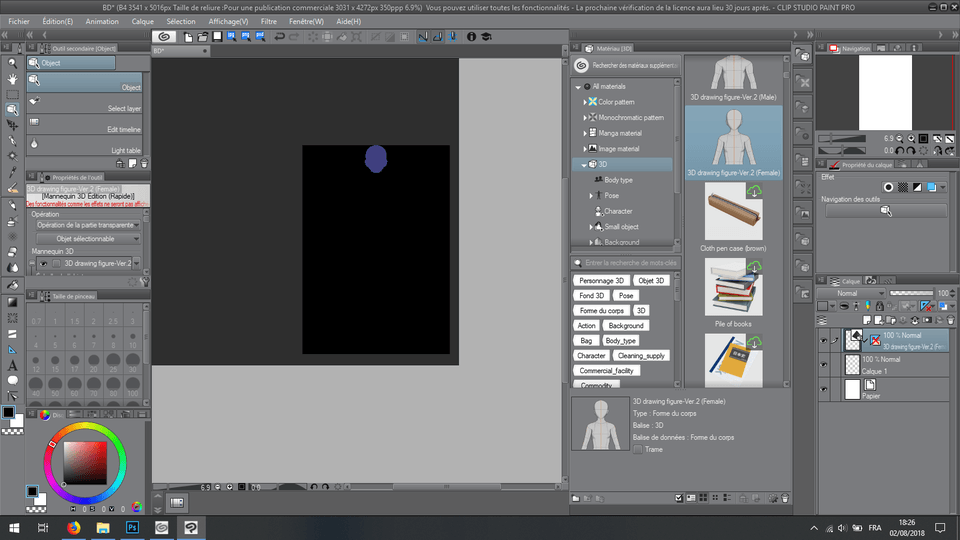Collapse the All materials tree node
Viewport: 960px width, 540px height.
click(x=578, y=87)
